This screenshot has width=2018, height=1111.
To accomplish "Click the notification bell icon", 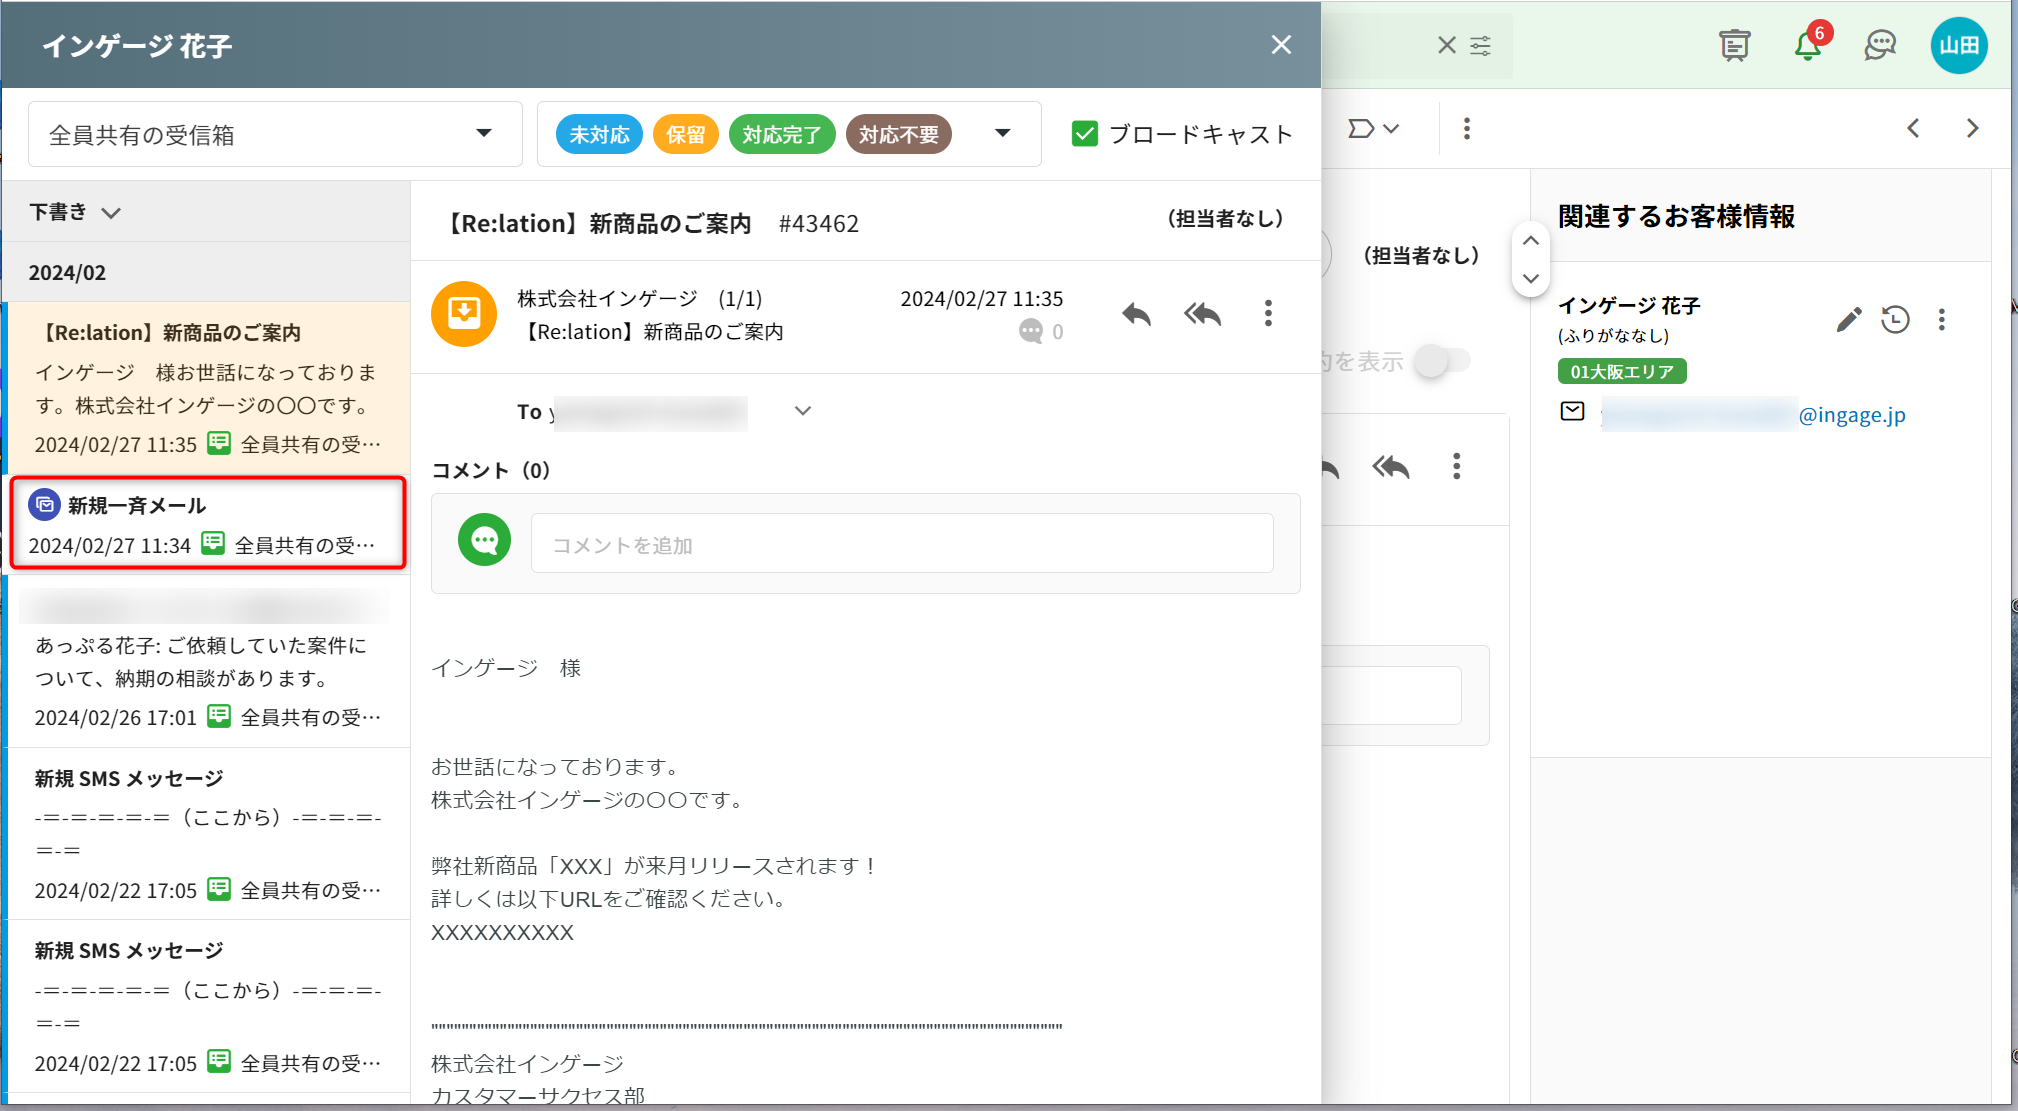I will (1807, 46).
